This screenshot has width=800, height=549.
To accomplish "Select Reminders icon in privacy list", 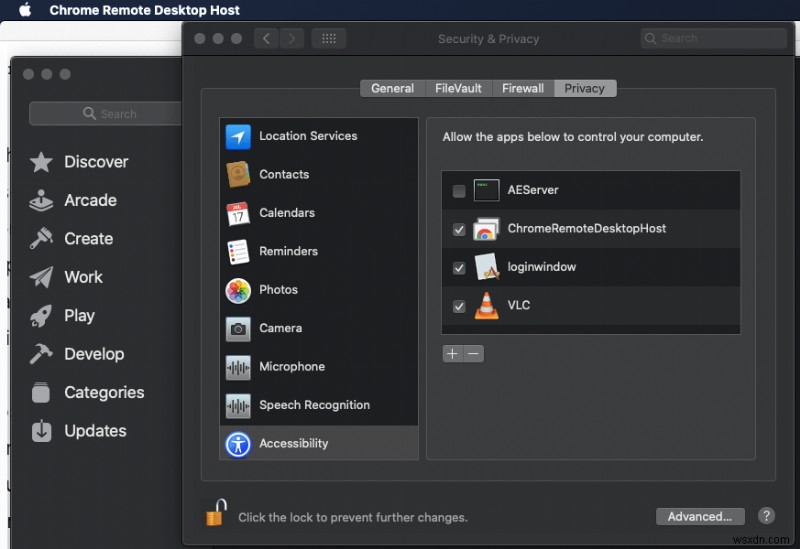I will [x=238, y=252].
